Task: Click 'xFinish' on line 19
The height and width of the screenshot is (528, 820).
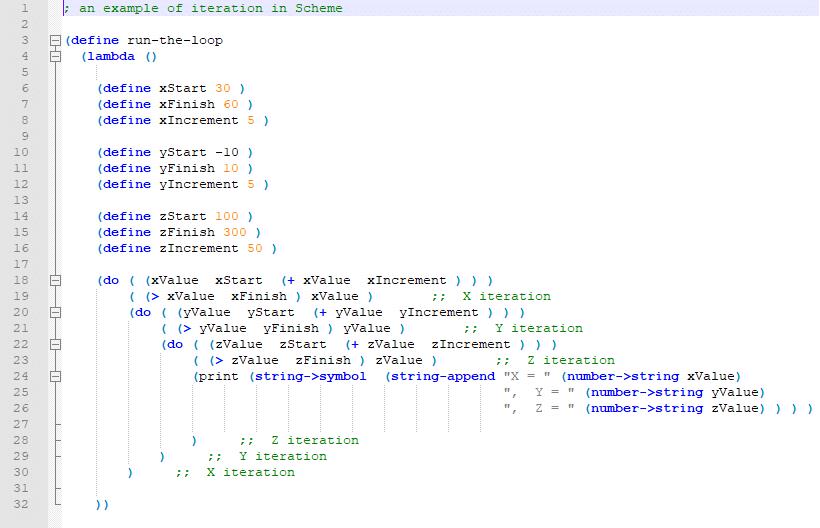Action: [x=259, y=296]
